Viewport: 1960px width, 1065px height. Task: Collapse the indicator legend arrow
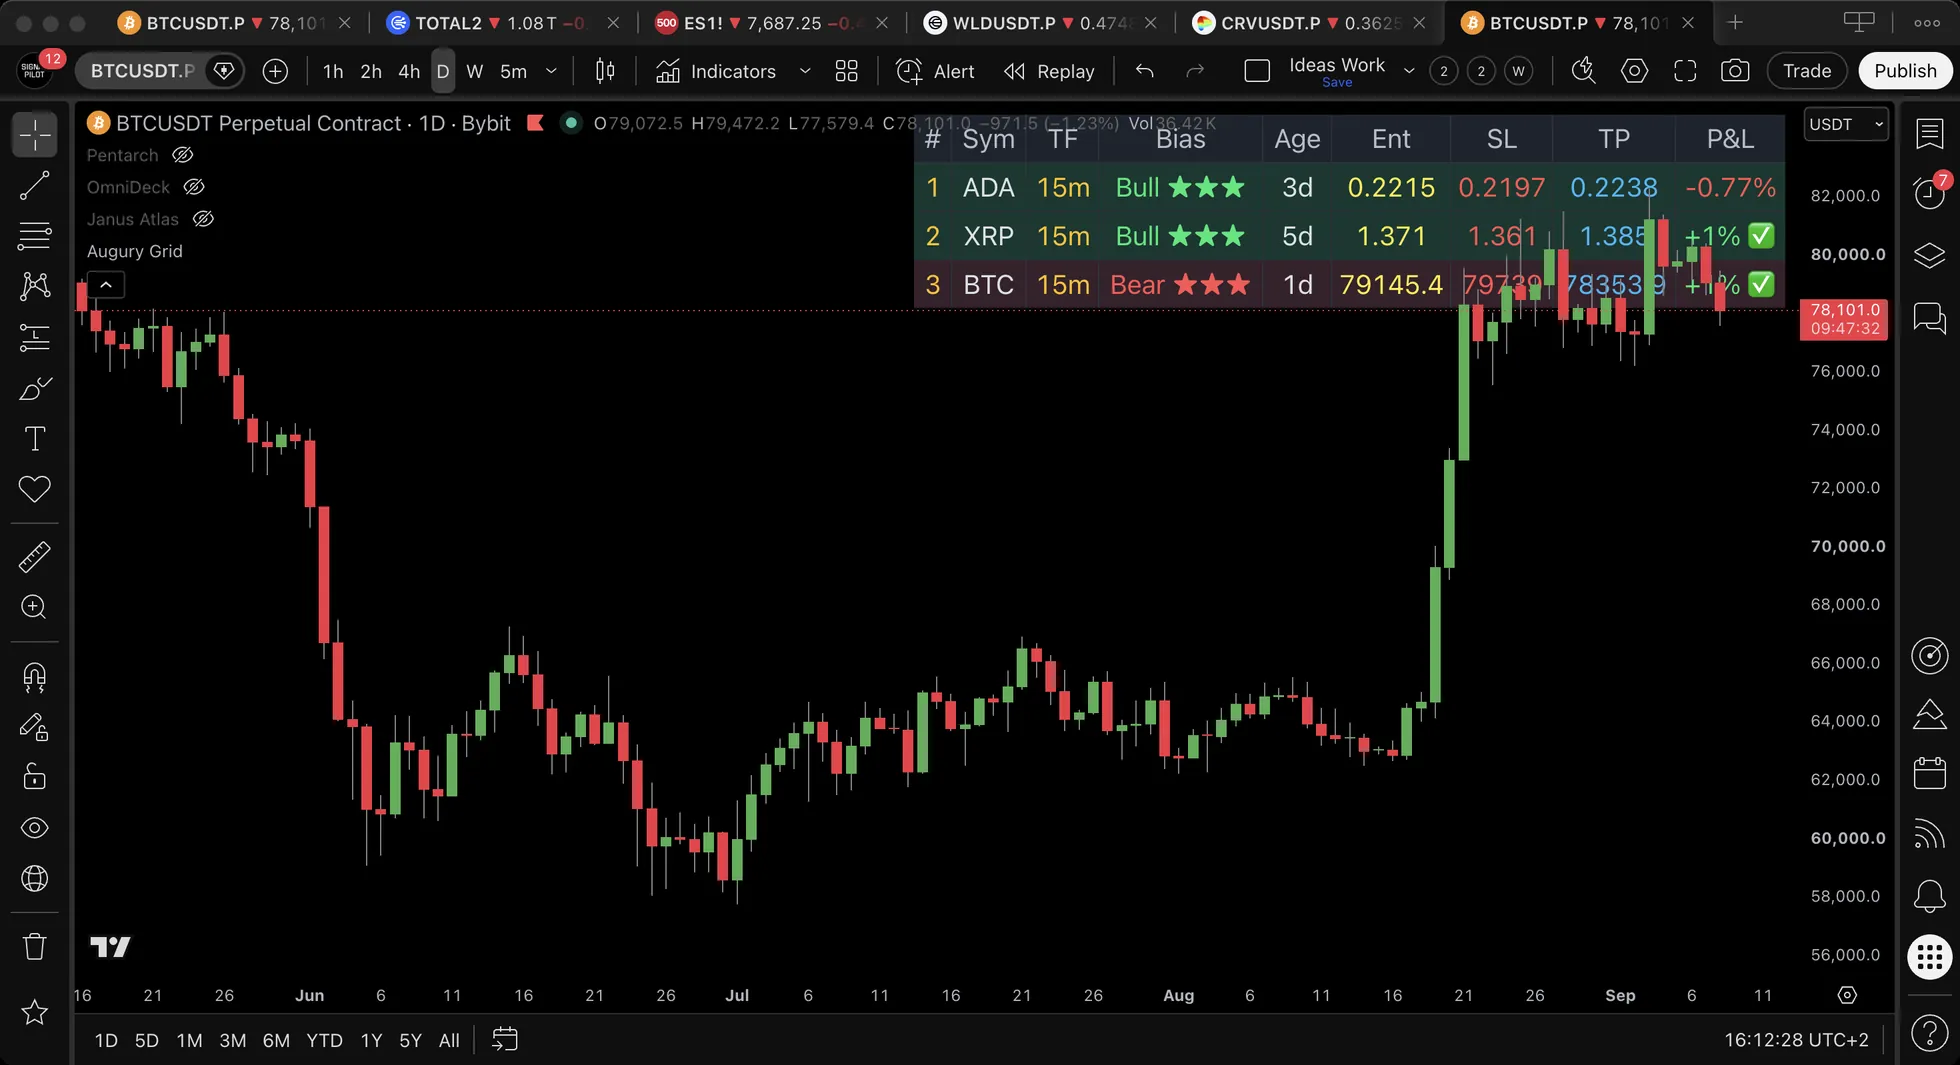click(x=106, y=285)
